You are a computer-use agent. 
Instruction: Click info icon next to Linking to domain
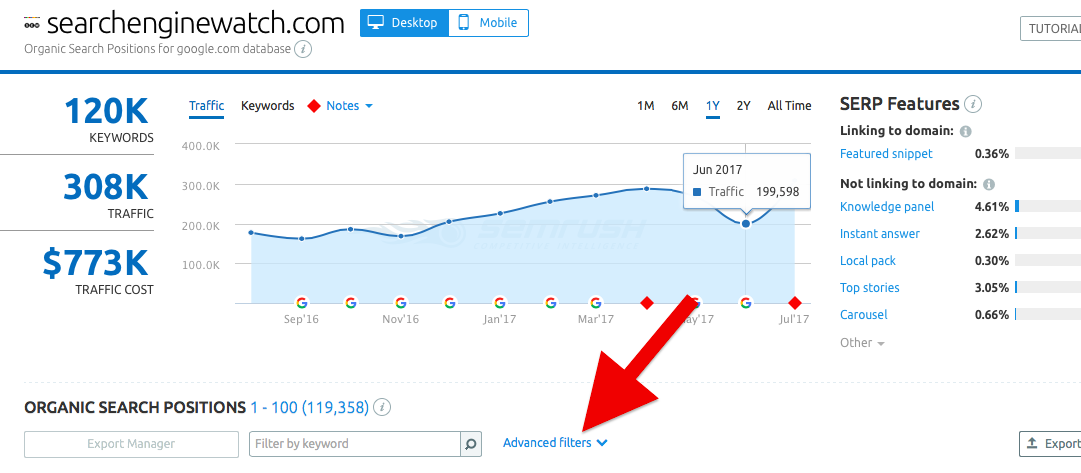[x=966, y=131]
